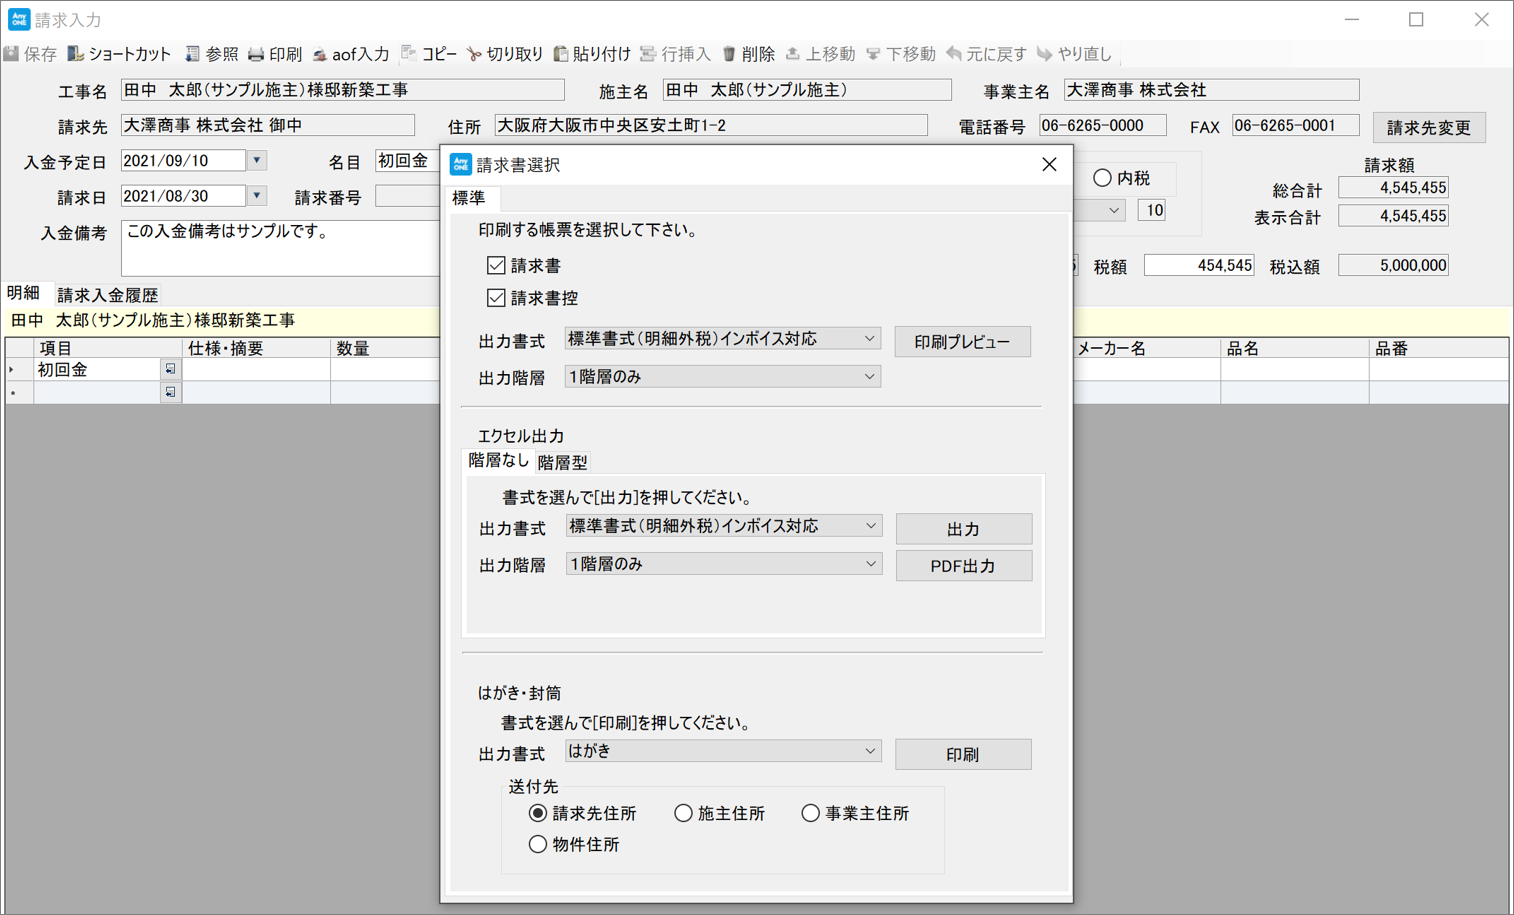Click 請求先変更 button
1514x915 pixels.
coord(1429,128)
